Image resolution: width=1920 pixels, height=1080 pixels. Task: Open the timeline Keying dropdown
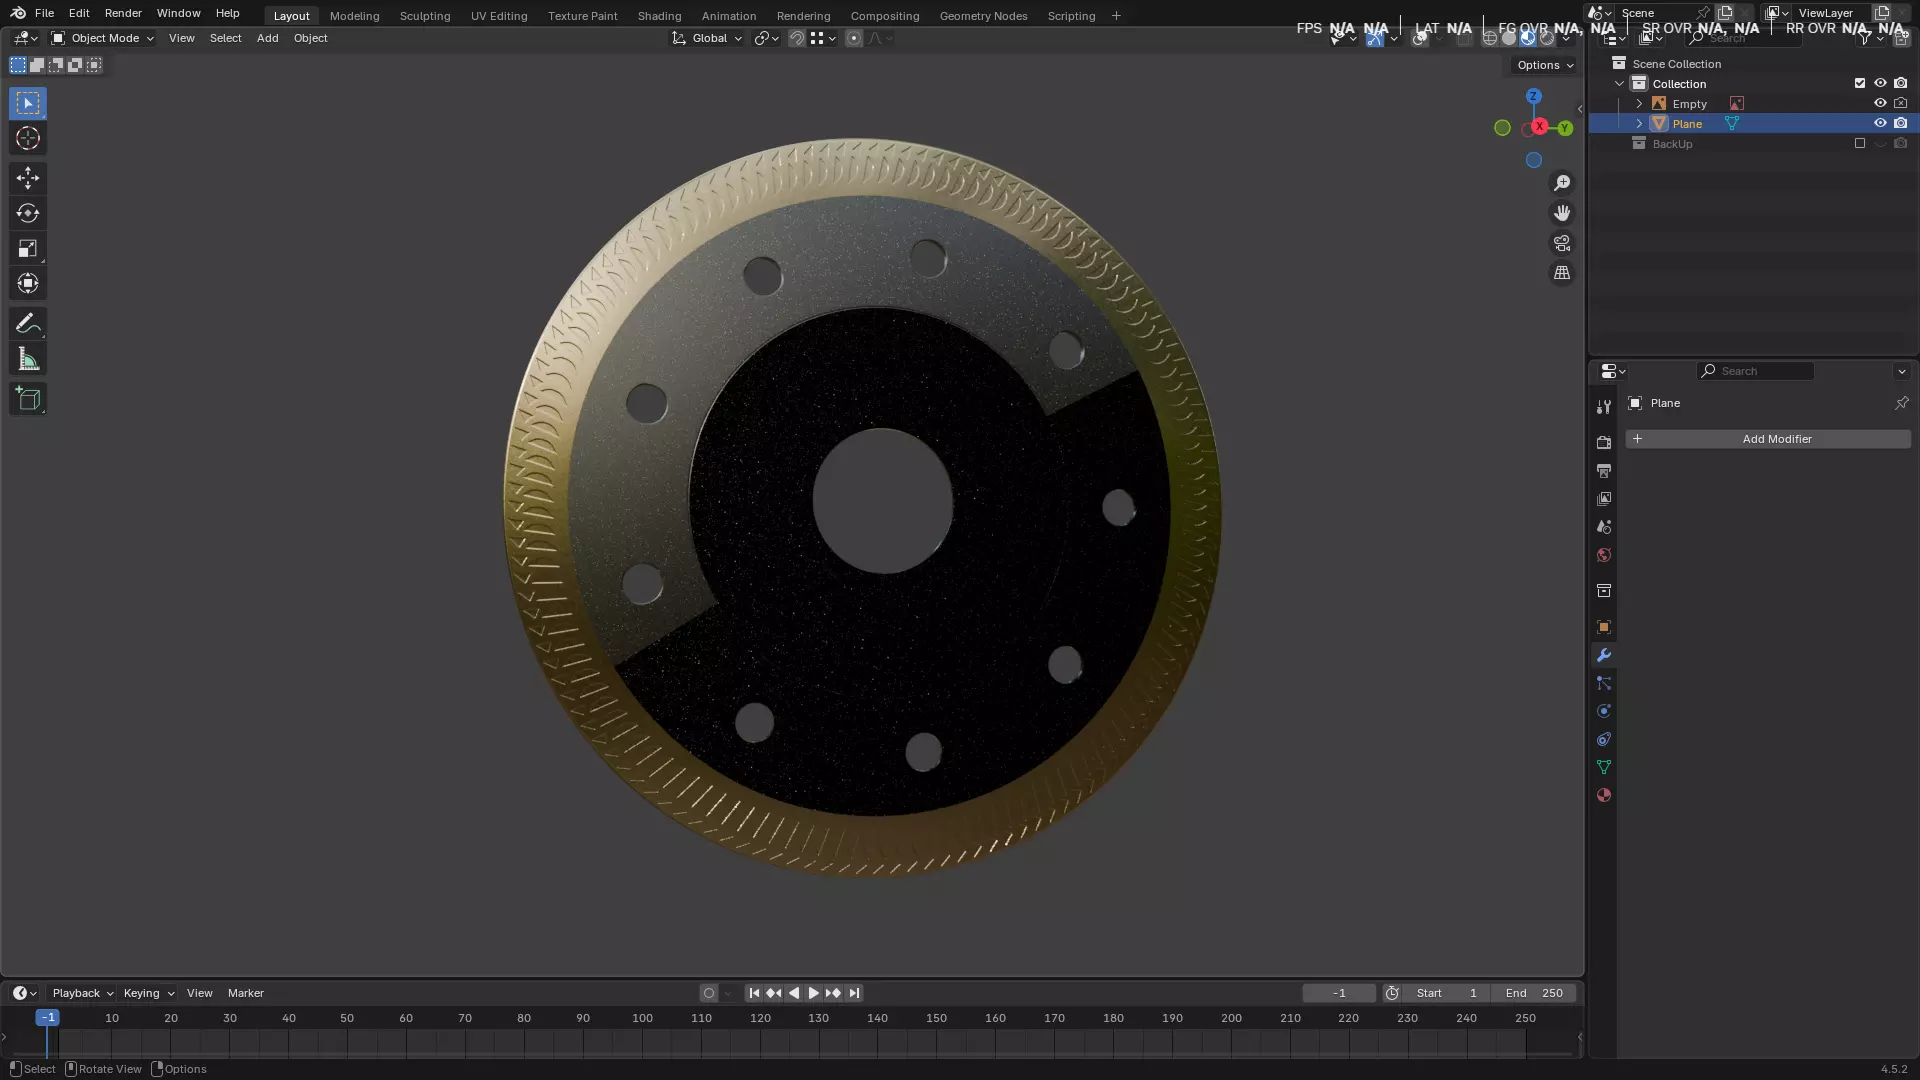tap(148, 993)
